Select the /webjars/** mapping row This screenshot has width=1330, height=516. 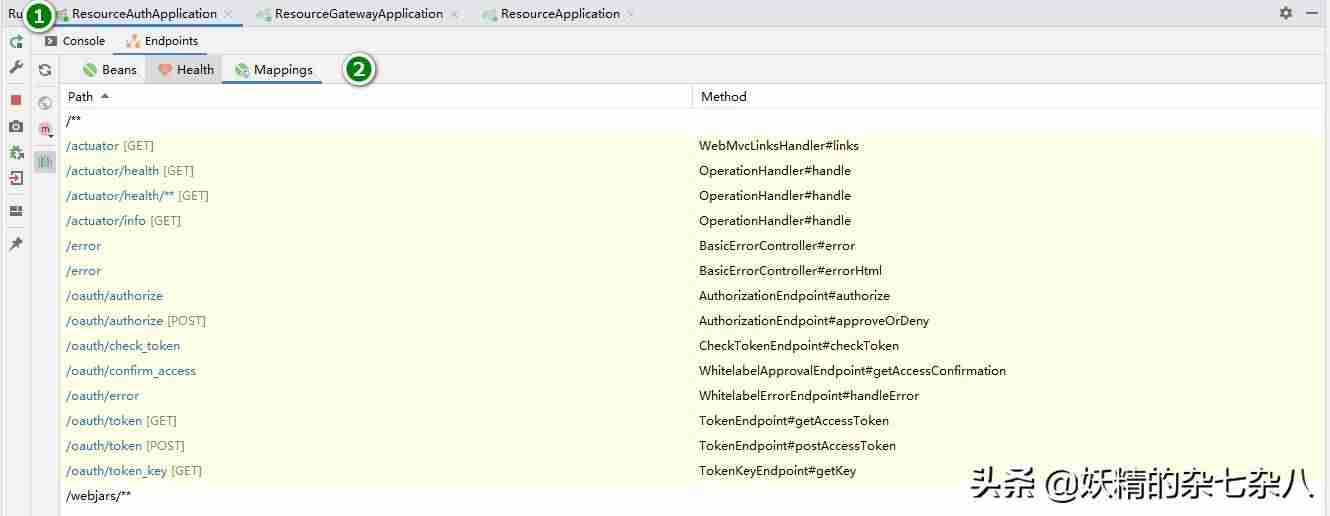[x=693, y=496]
